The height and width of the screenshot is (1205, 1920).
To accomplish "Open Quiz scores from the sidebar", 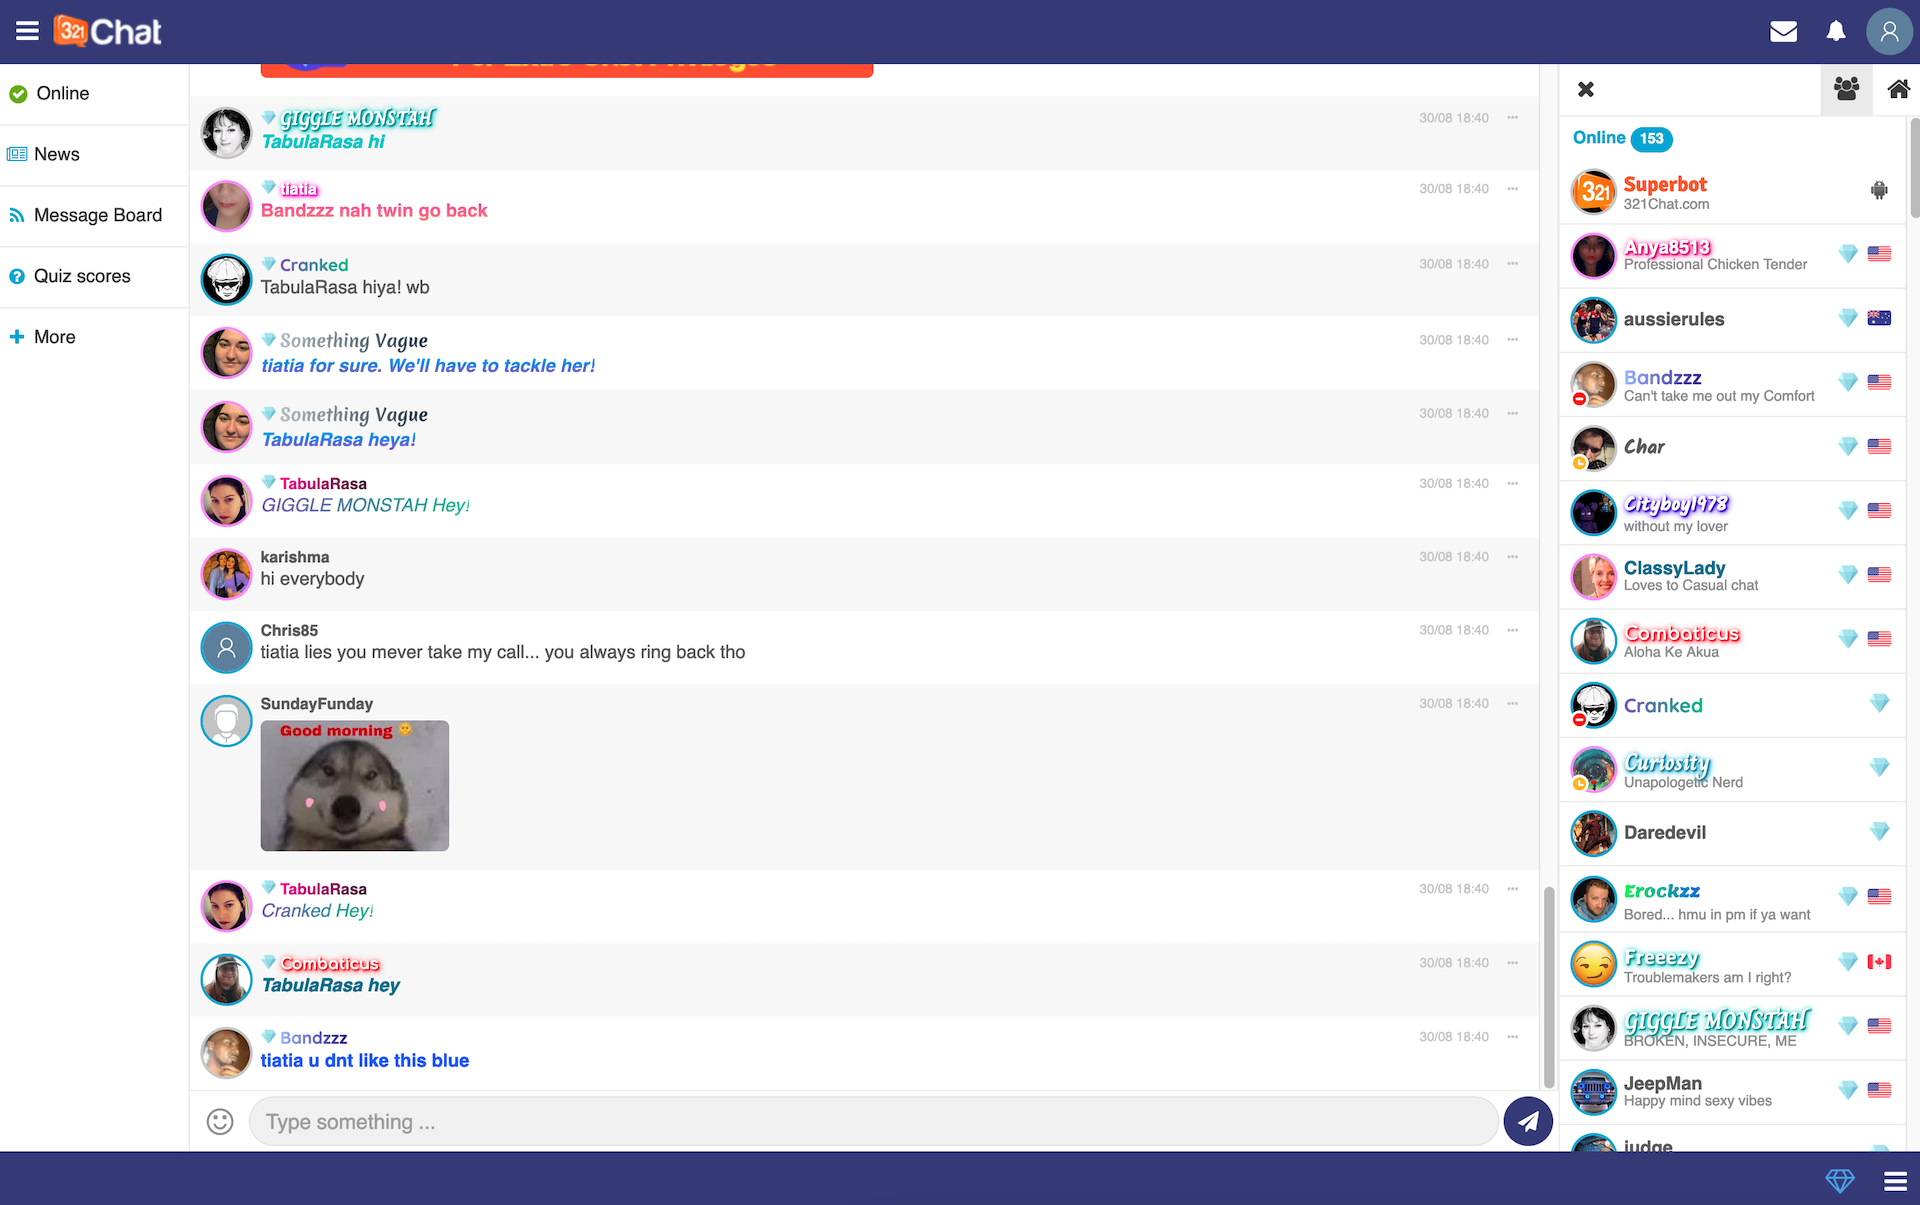I will (x=81, y=276).
